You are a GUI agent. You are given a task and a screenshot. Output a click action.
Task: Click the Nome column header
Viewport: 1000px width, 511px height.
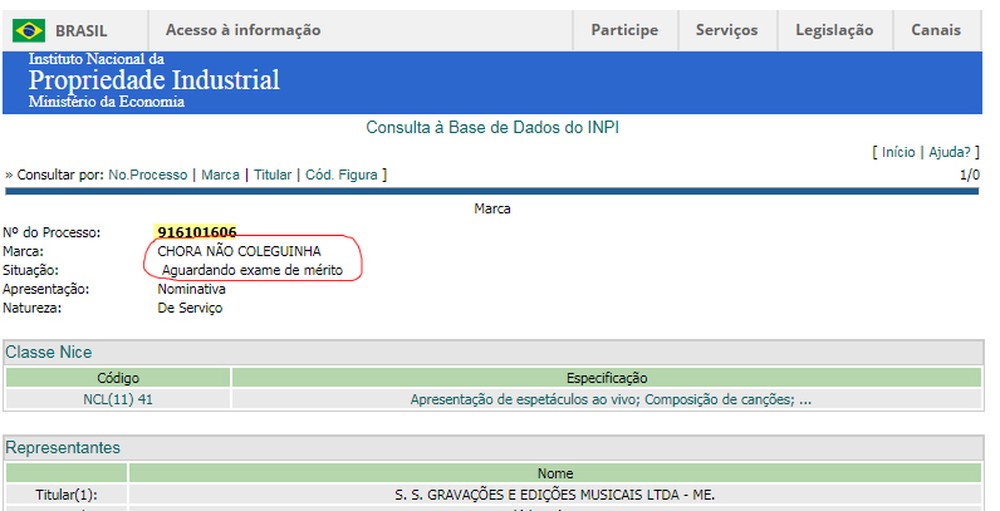pyautogui.click(x=555, y=473)
